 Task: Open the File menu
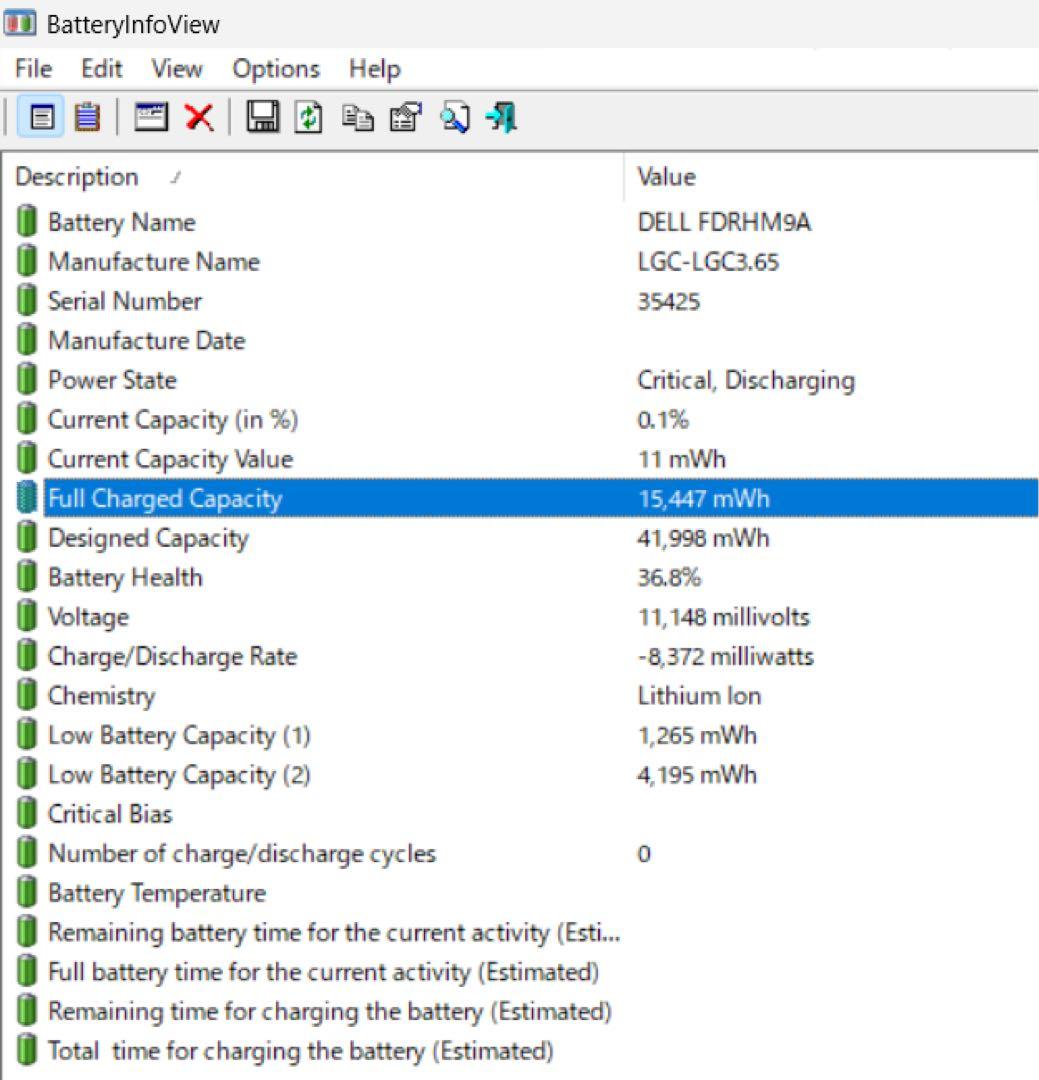tap(33, 69)
